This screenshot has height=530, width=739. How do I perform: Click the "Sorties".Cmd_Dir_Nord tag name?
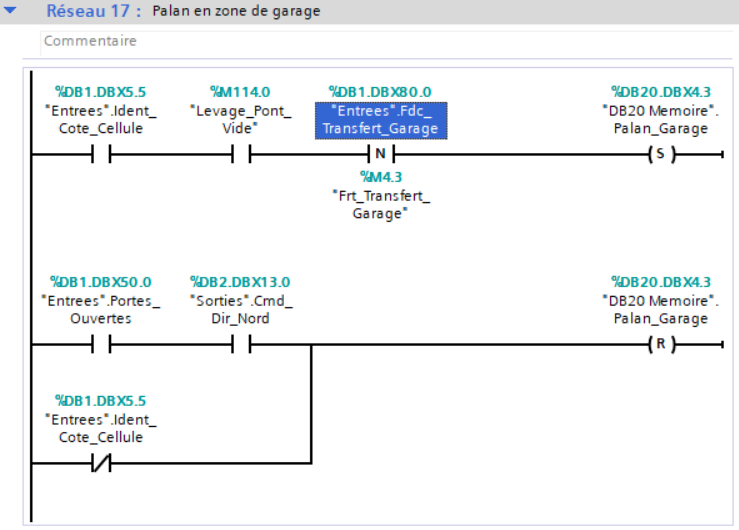click(240, 309)
